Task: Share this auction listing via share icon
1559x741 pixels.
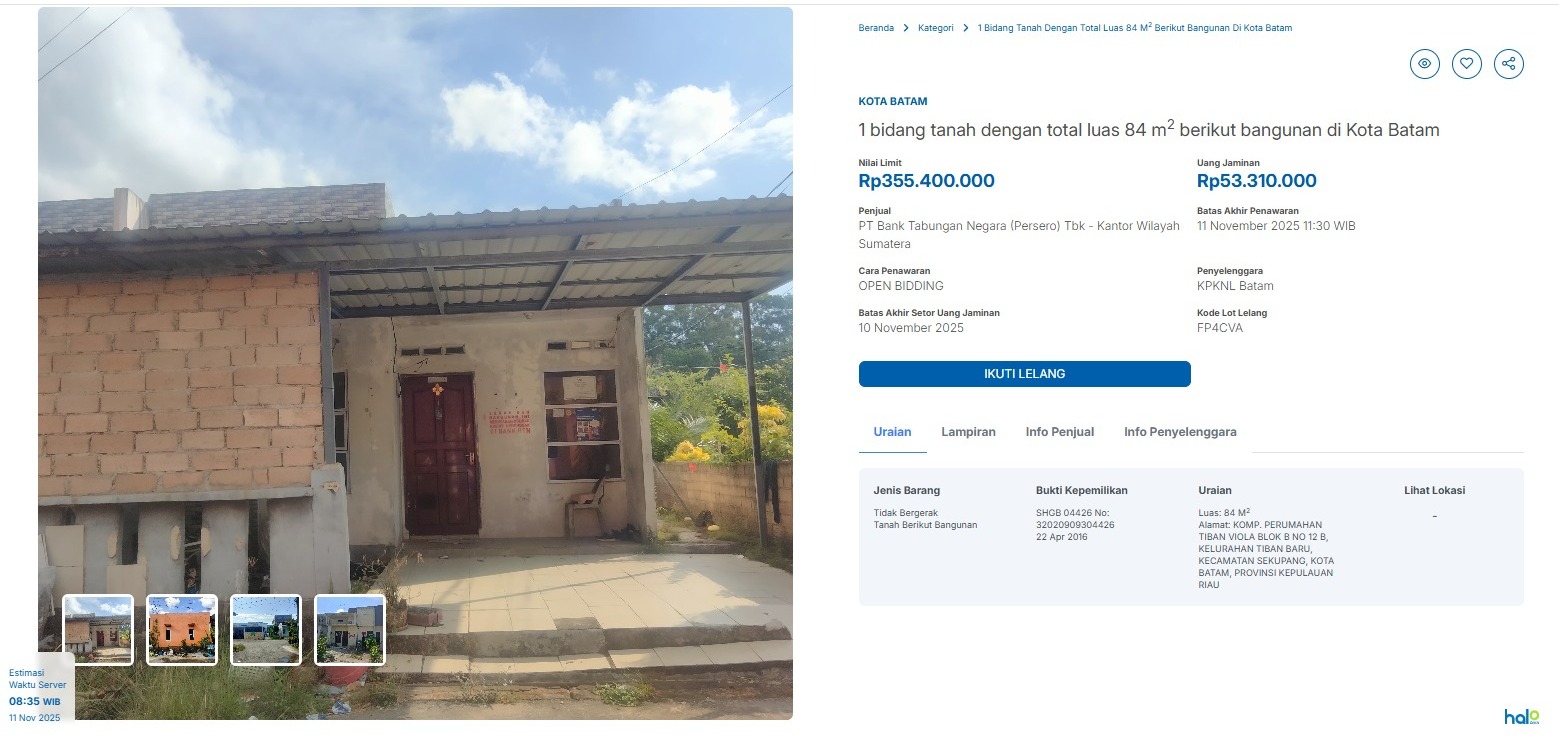Action: 1508,64
